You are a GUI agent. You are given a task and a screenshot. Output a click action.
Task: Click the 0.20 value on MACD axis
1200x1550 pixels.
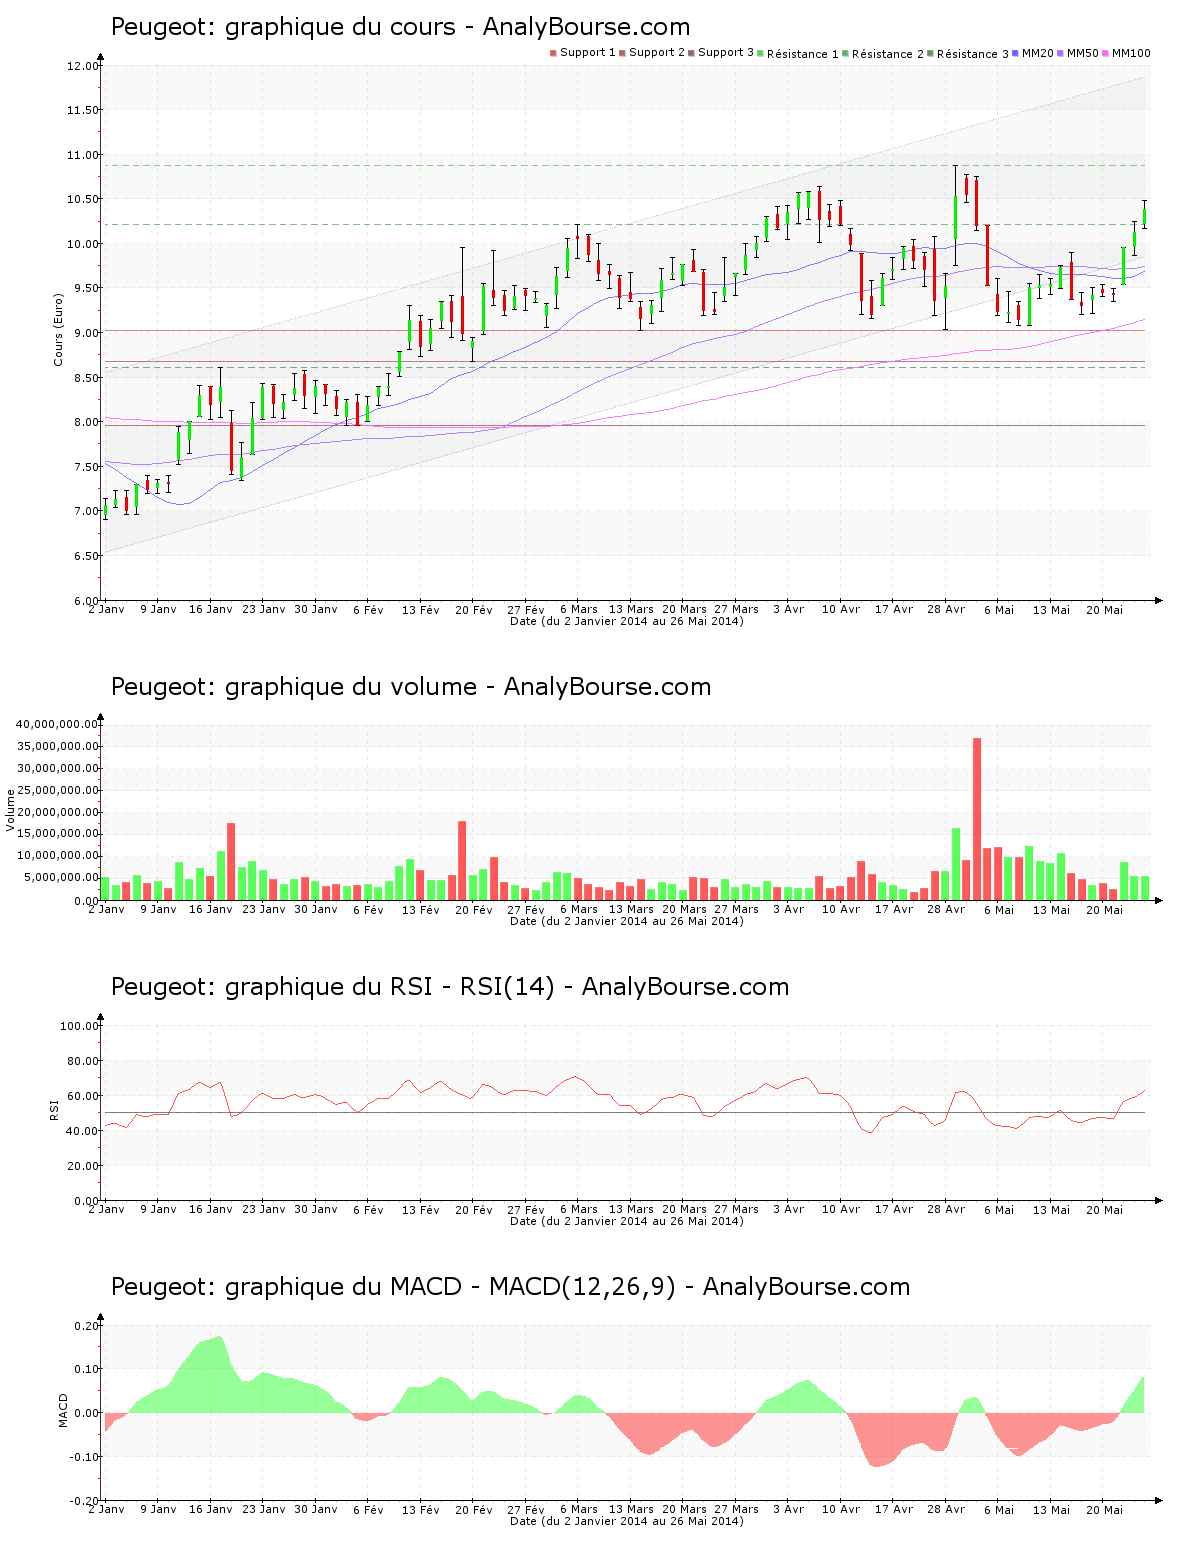tap(86, 1326)
